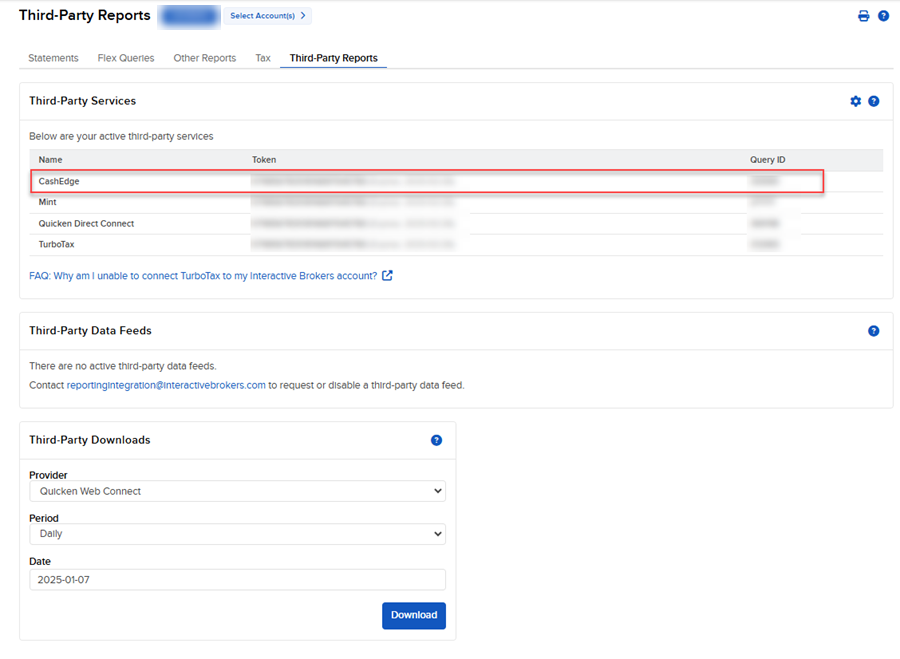Click the print icon at top right
Image resolution: width=900 pixels, height=659 pixels.
pos(864,16)
